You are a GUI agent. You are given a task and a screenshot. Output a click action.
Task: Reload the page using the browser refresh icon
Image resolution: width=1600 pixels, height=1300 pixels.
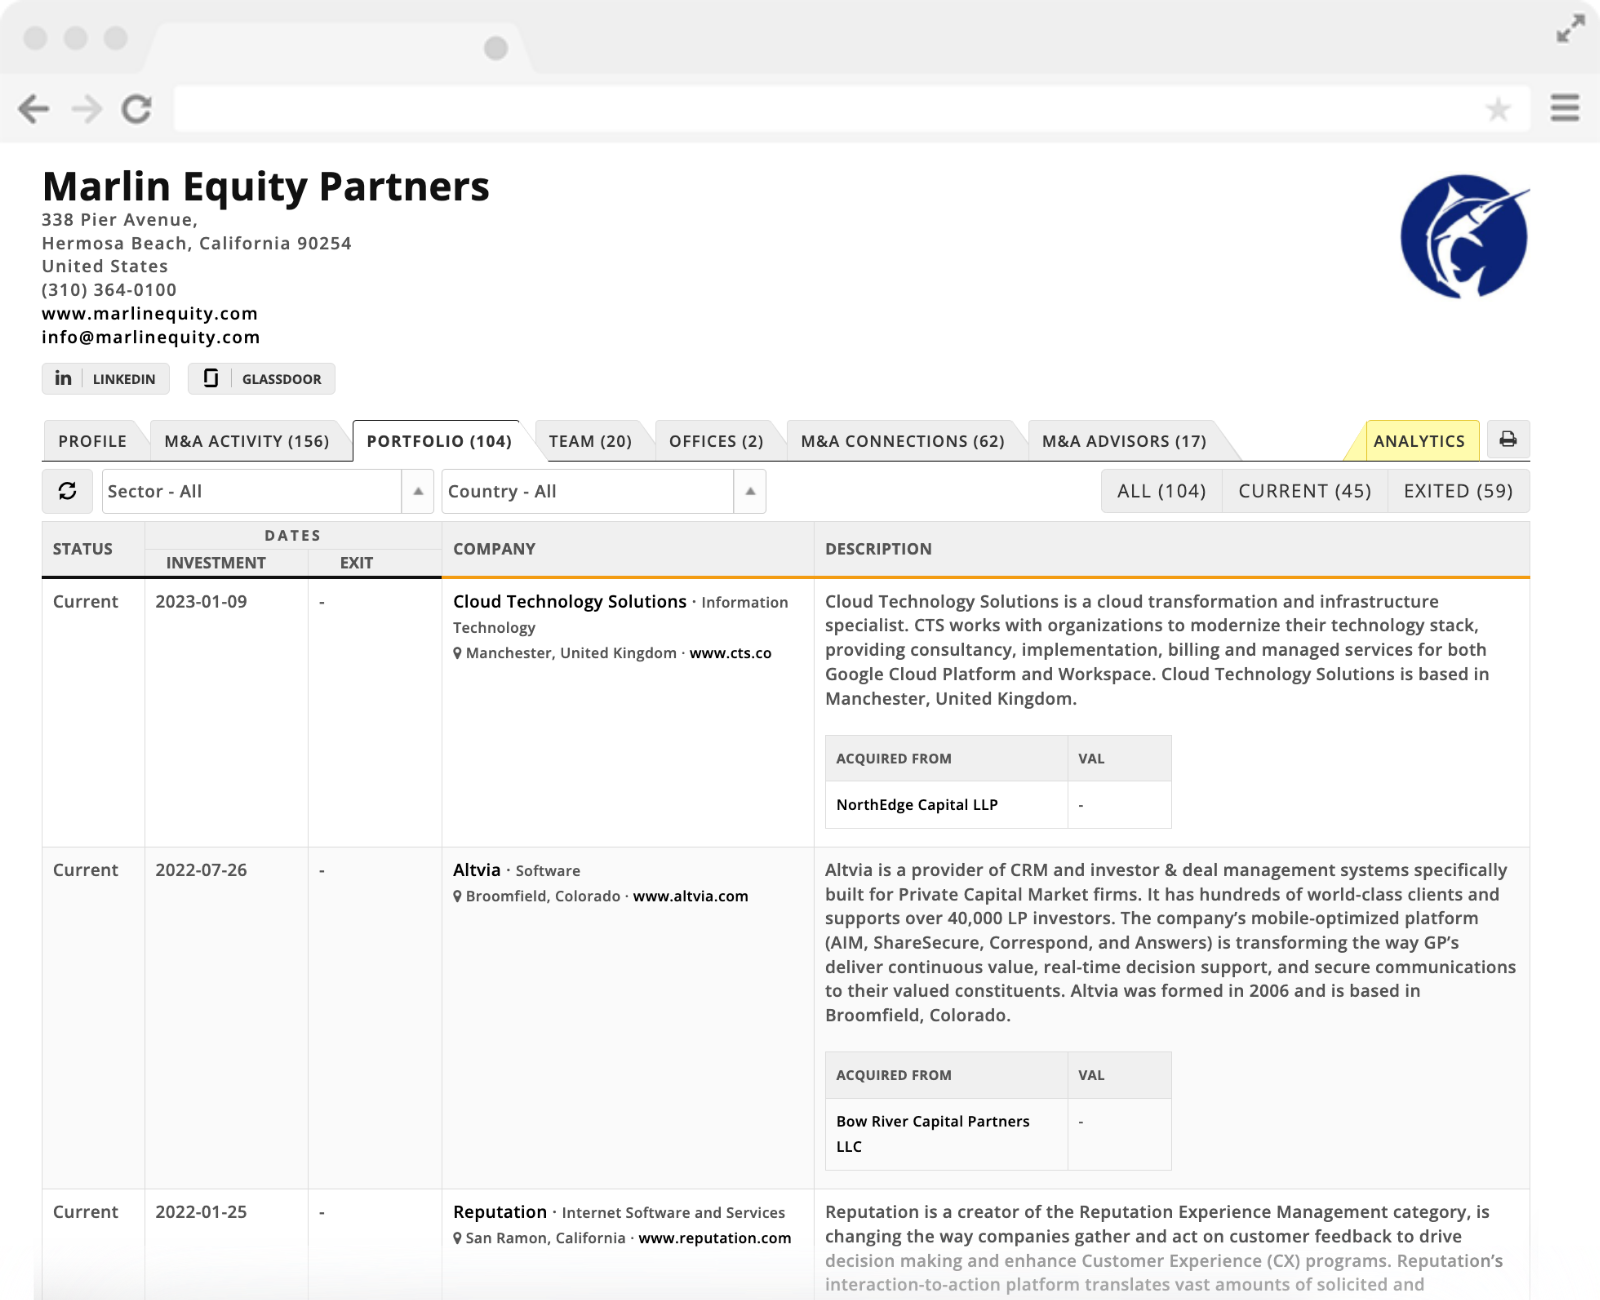point(137,110)
